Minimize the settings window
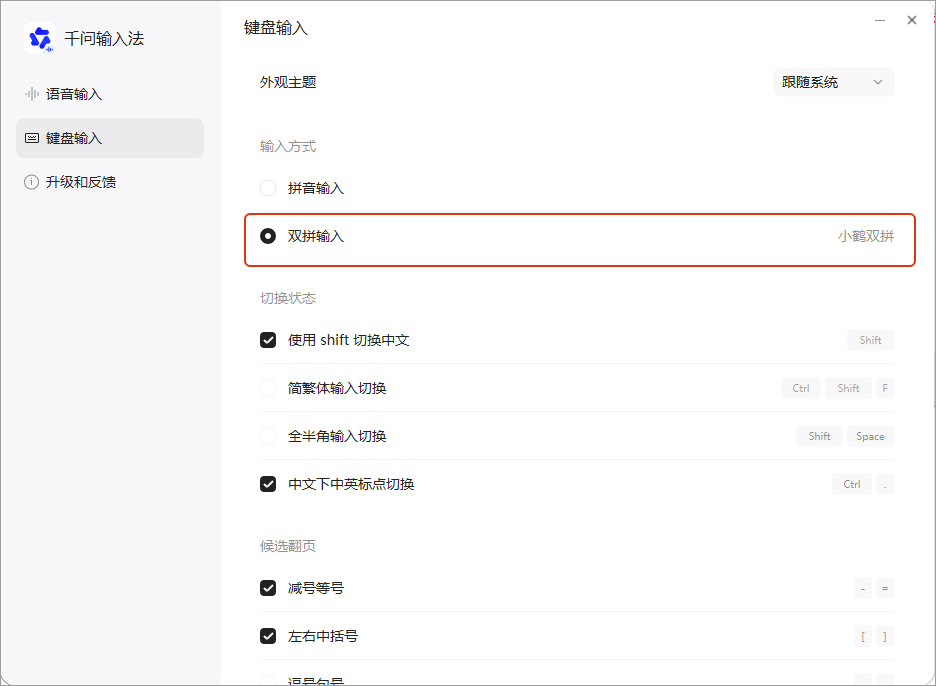 pyautogui.click(x=880, y=20)
